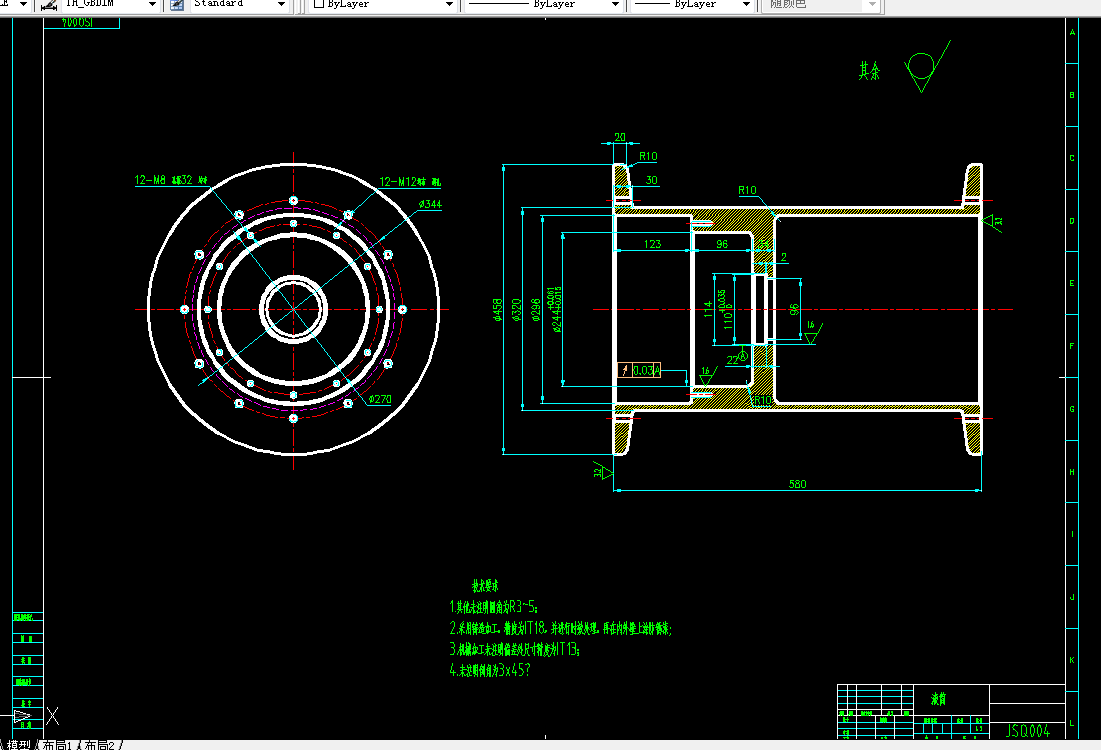Select the ø298 diameter dimension

tap(536, 310)
